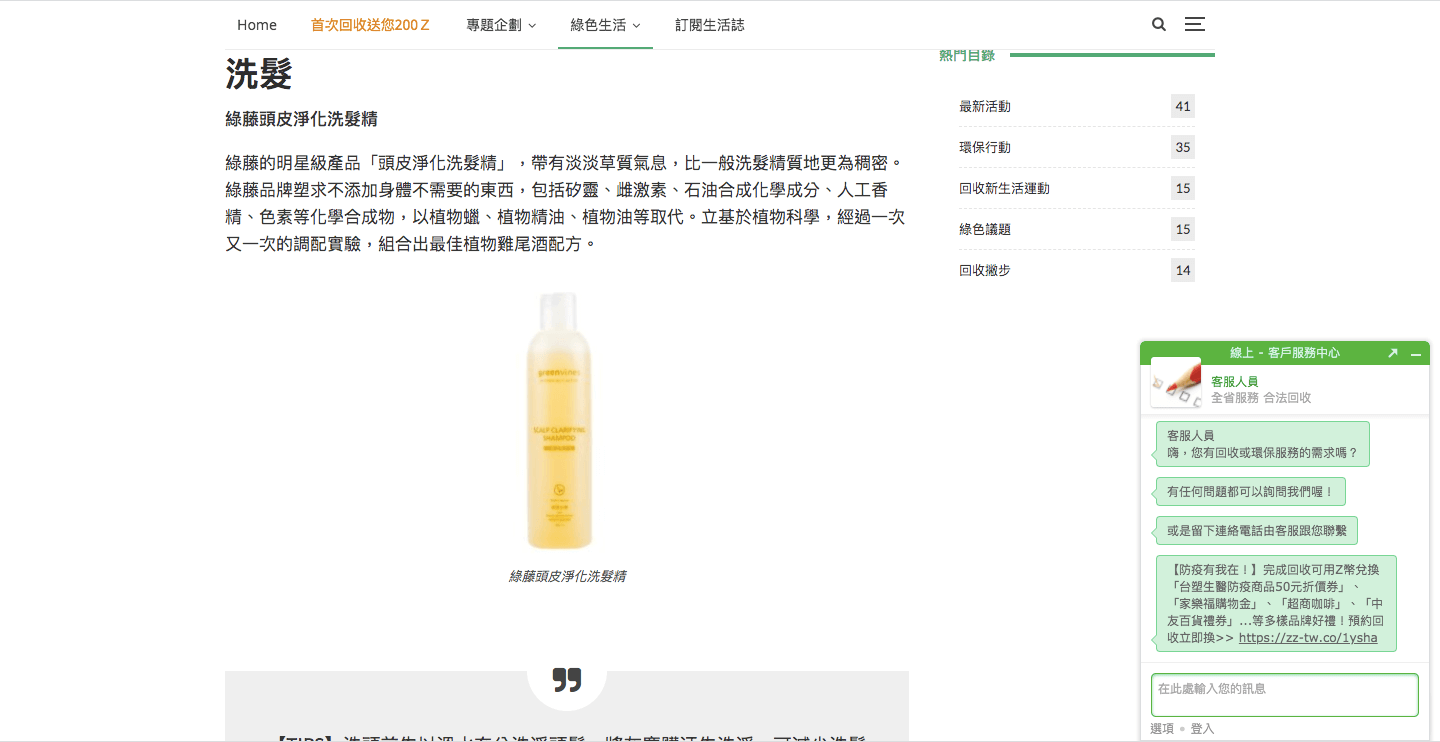Click the image caption 綠藤頭皮淨化洗髮精
This screenshot has width=1440, height=742.
pyautogui.click(x=567, y=576)
